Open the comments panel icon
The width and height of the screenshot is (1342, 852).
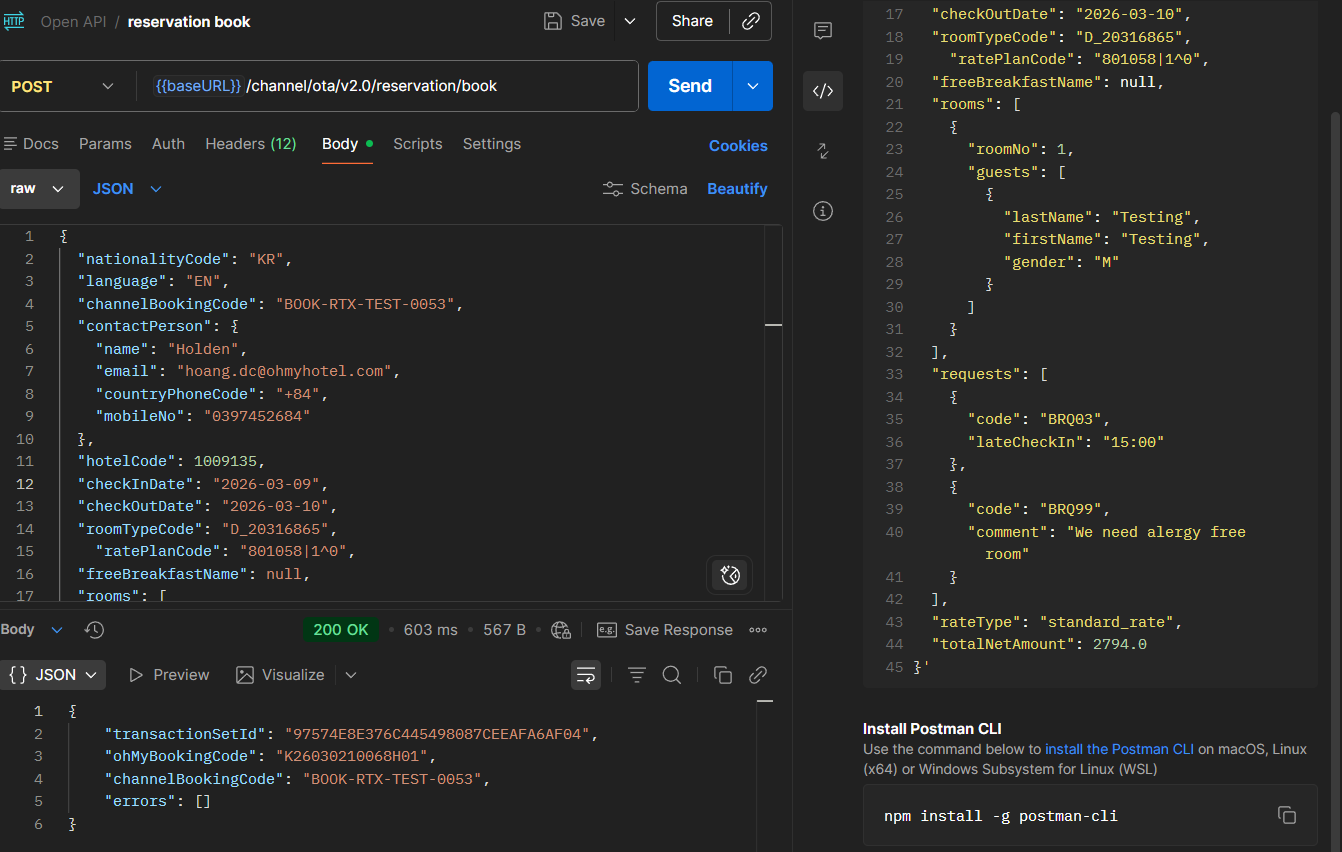click(x=822, y=31)
